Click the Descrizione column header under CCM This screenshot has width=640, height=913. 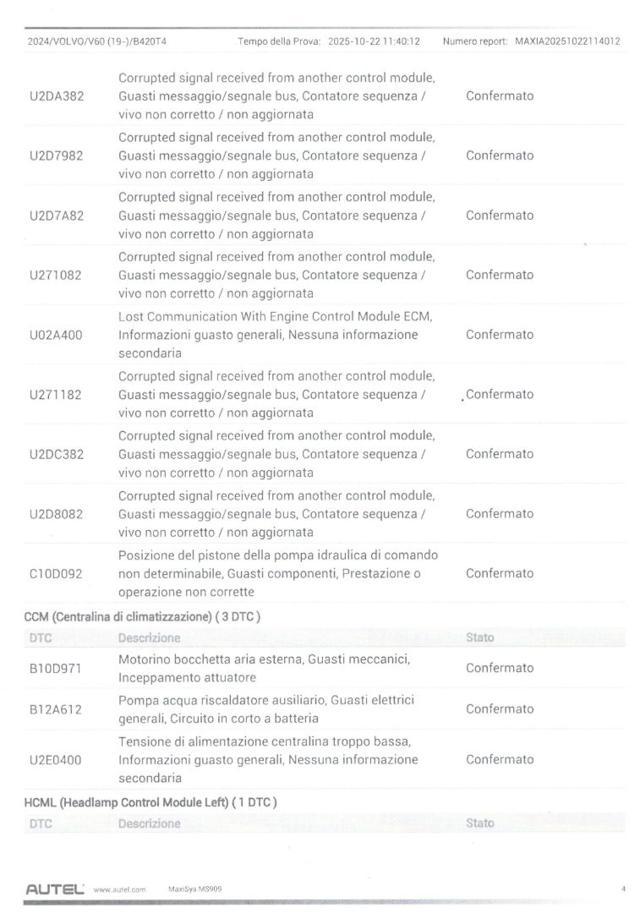click(x=149, y=638)
